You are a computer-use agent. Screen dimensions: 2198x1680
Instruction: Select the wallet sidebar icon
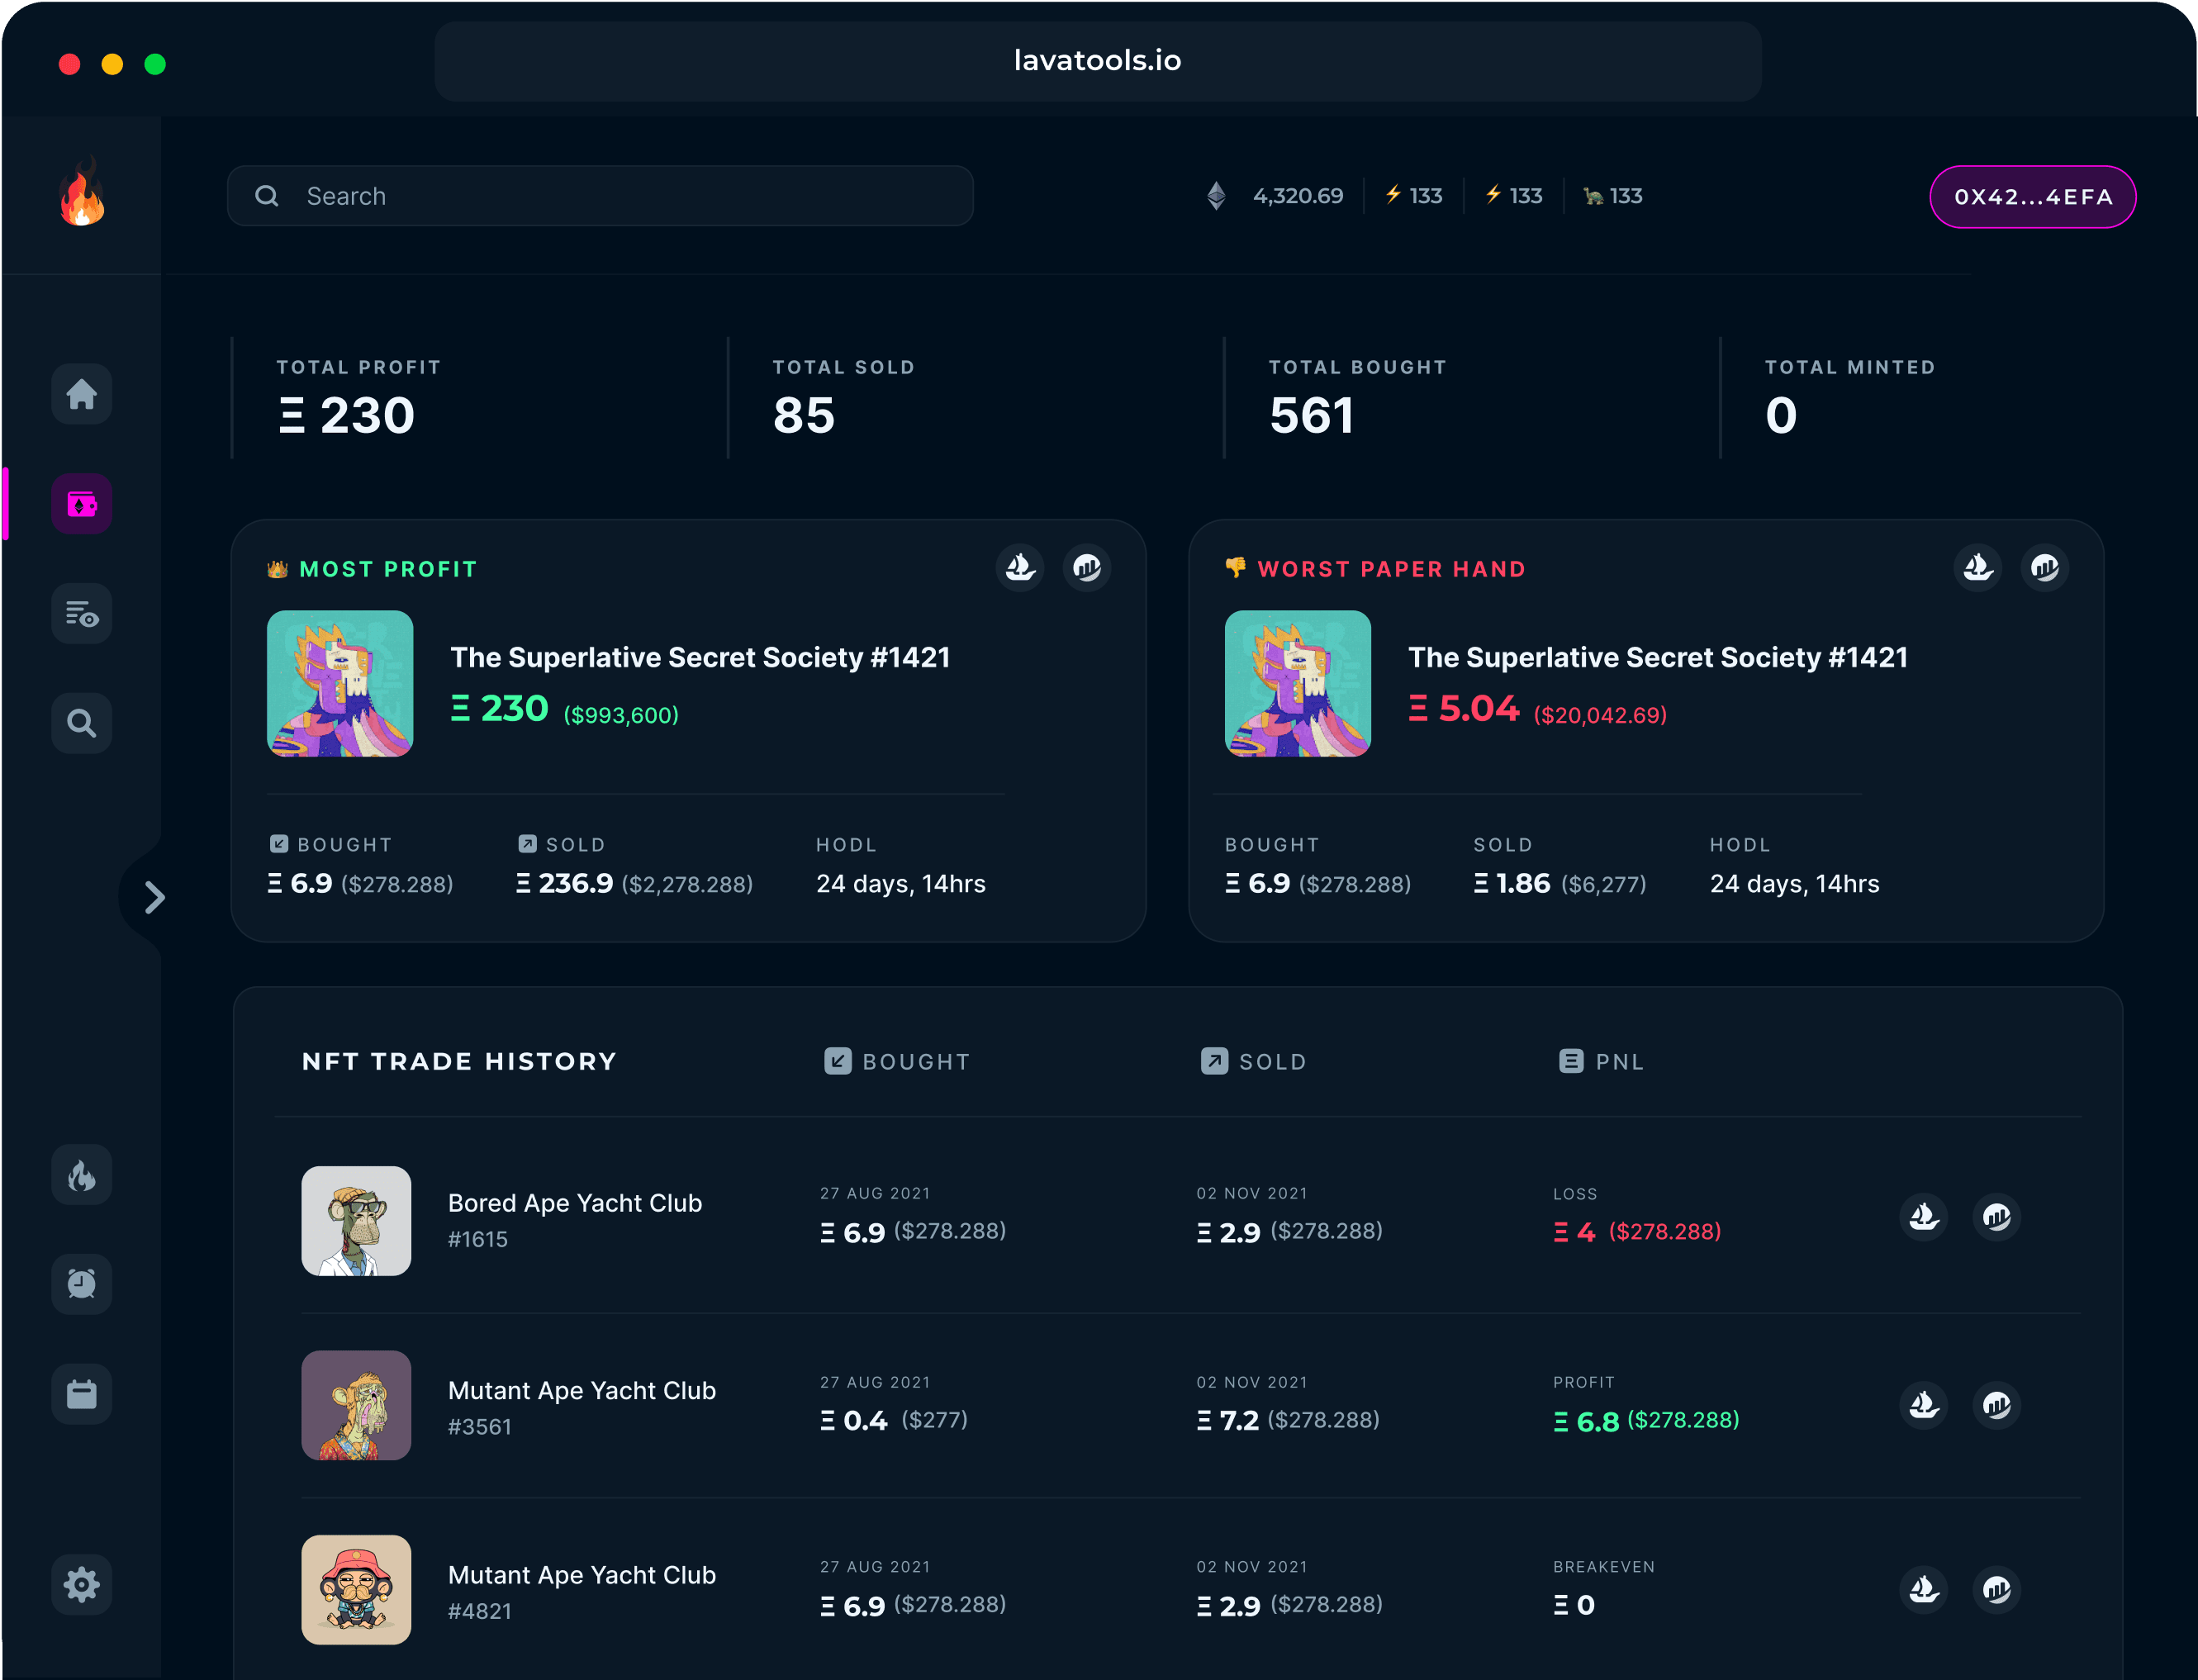82,504
